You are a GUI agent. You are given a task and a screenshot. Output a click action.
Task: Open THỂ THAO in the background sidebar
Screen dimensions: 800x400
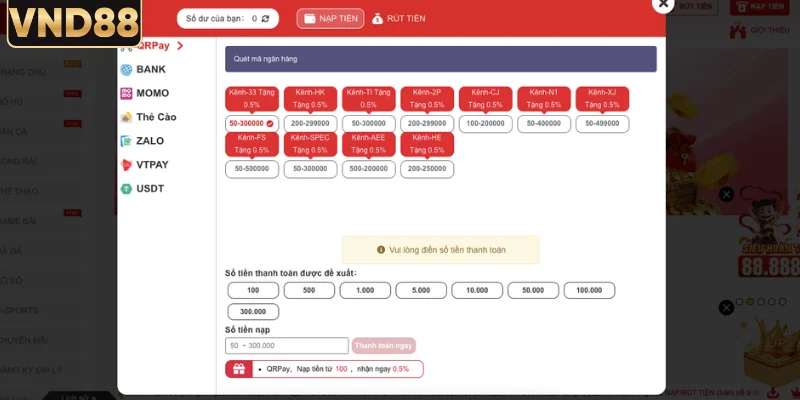coord(19,191)
